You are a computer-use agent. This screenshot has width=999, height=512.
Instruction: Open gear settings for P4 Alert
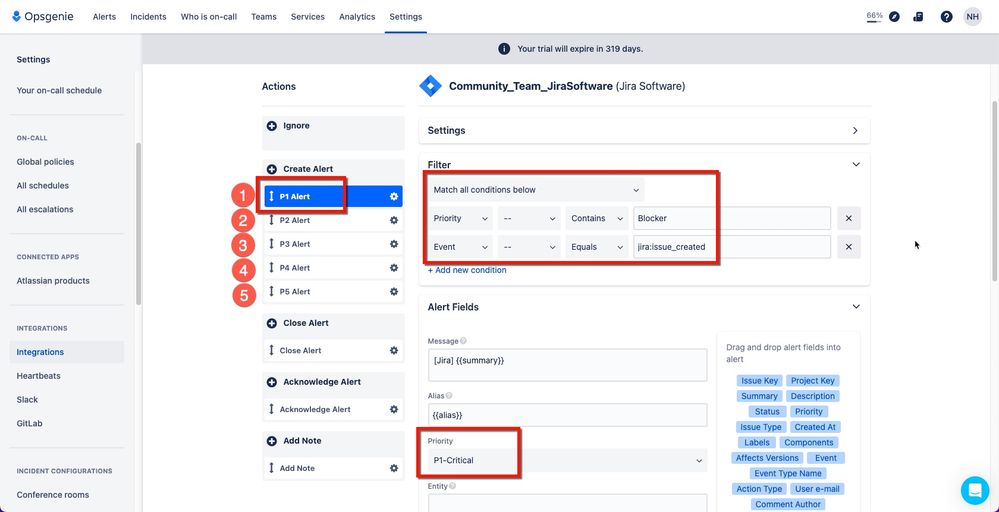[x=394, y=268]
